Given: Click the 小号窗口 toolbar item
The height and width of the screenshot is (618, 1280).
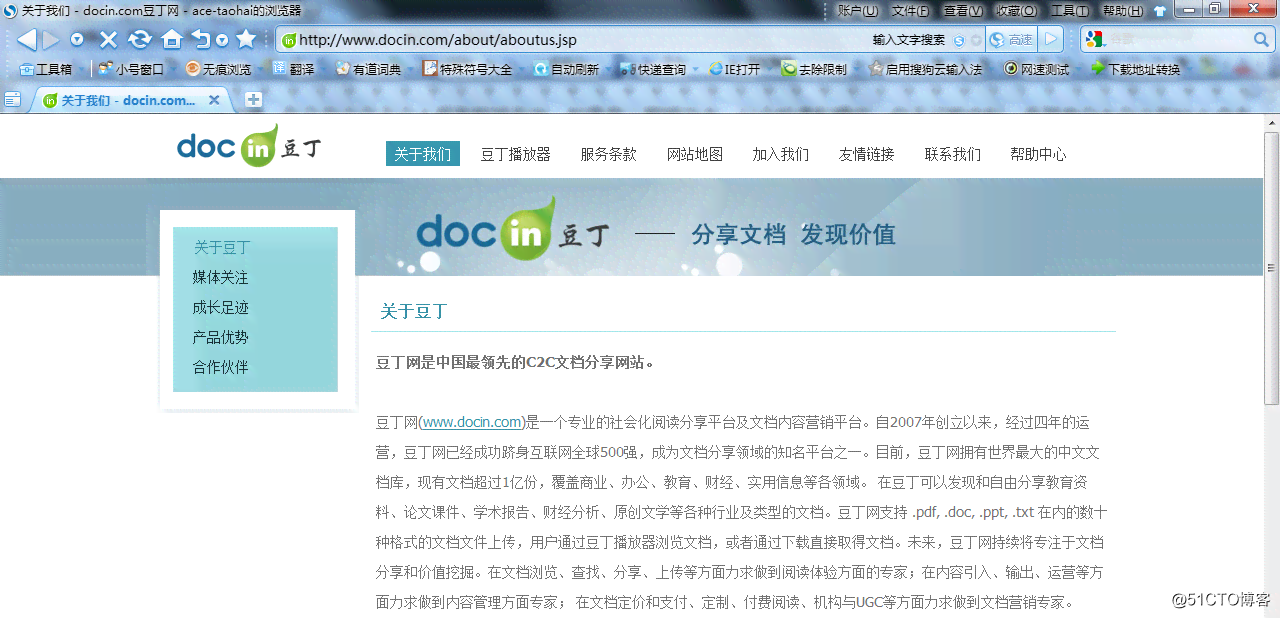Looking at the screenshot, I should [131, 69].
